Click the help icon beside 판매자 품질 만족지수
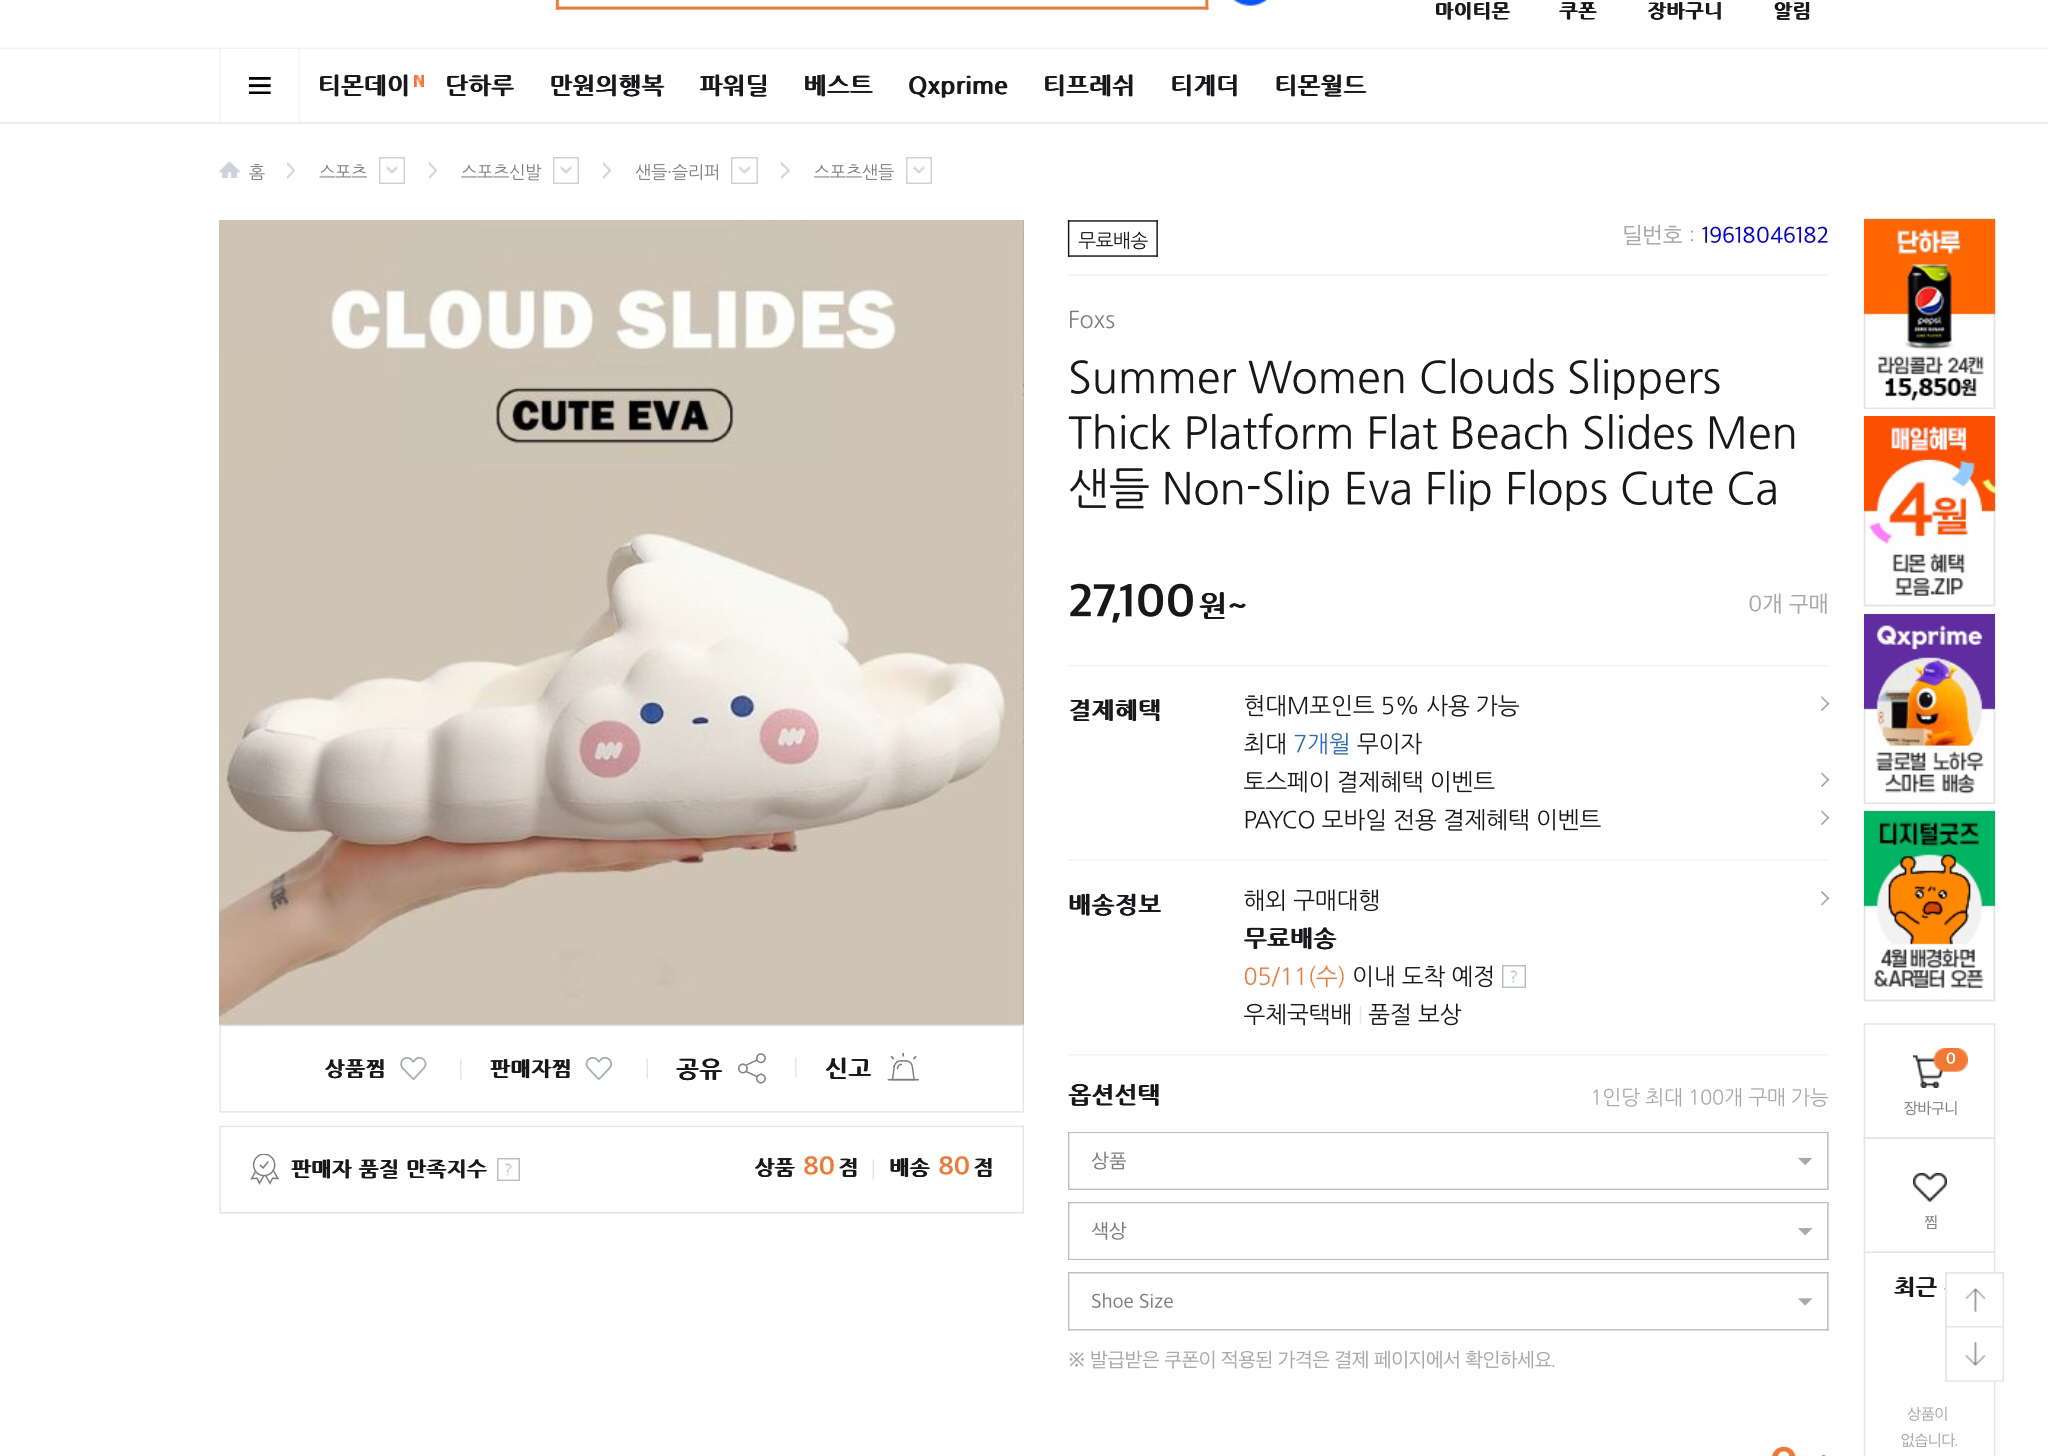This screenshot has width=2048, height=1456. pos(508,1169)
